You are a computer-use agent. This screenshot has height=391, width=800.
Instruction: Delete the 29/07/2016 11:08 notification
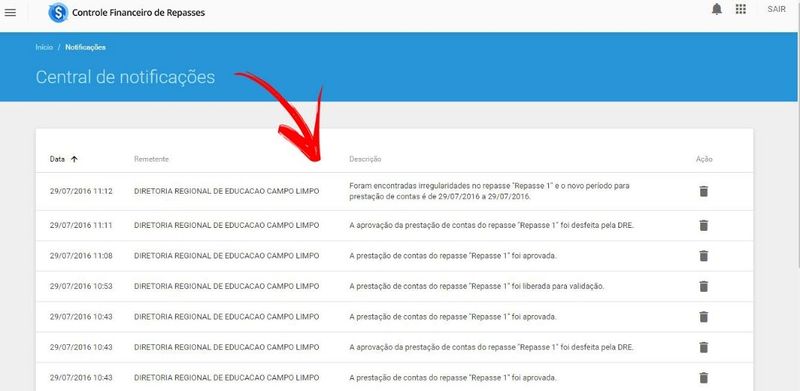pyautogui.click(x=704, y=256)
